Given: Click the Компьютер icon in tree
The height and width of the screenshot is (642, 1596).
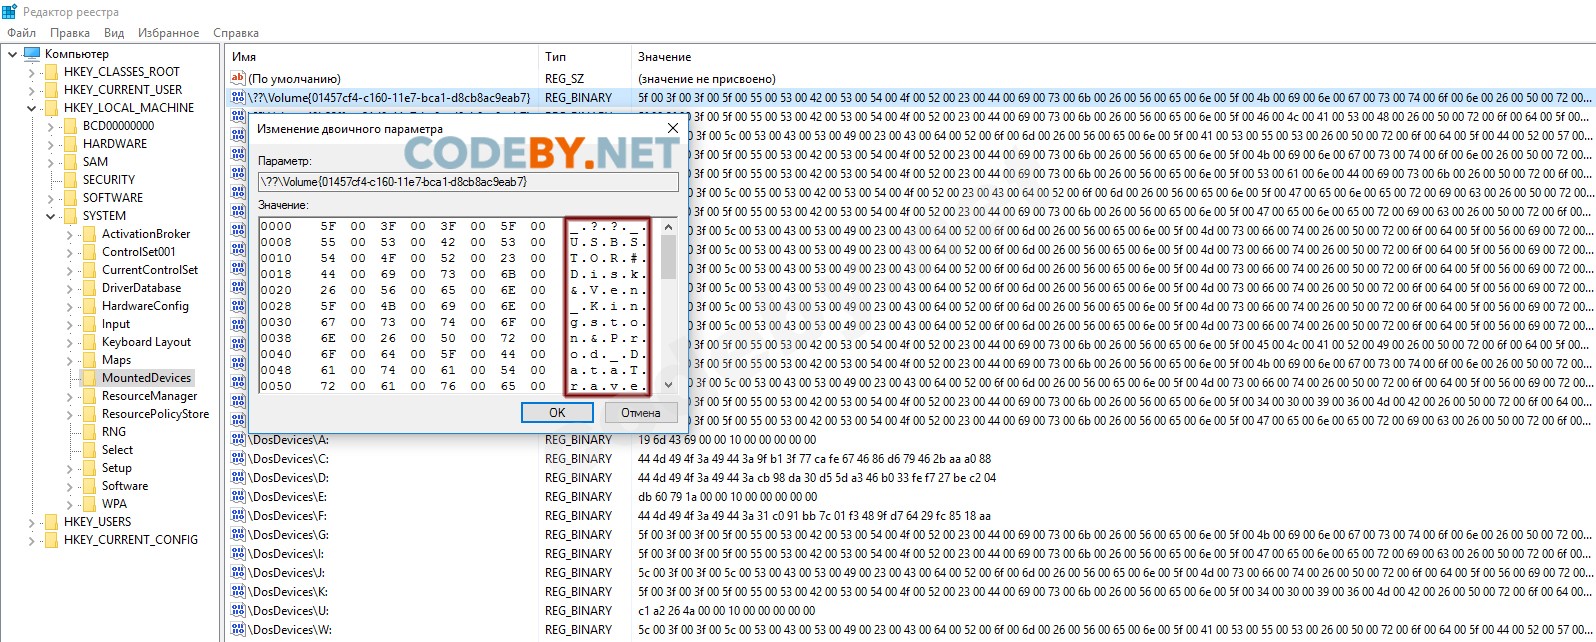Looking at the screenshot, I should click(32, 54).
